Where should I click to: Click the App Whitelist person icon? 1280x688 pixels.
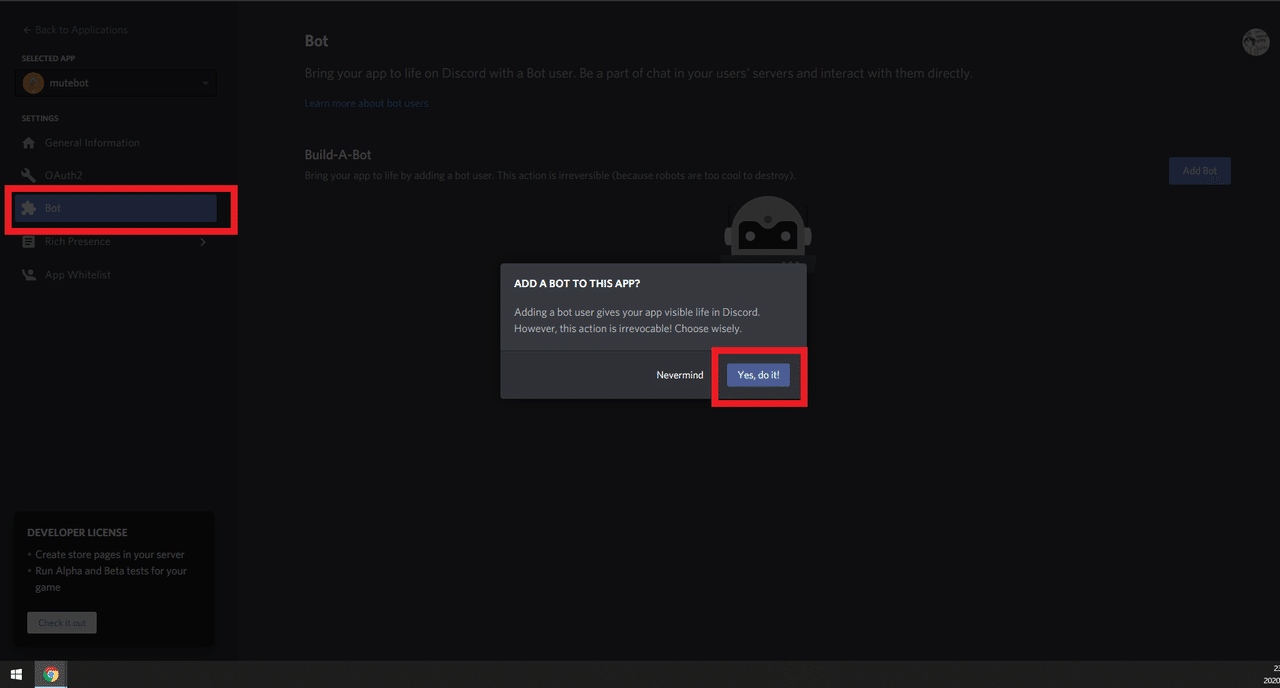pos(29,274)
